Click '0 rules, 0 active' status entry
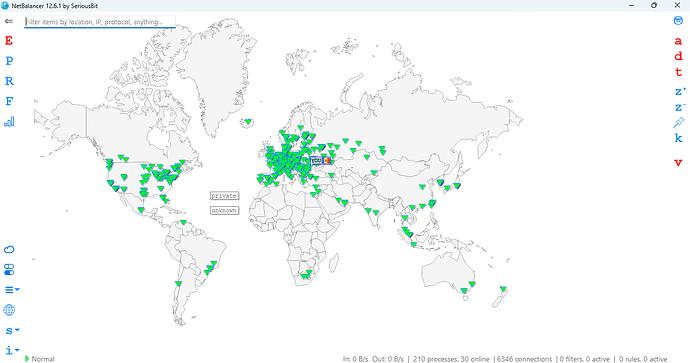 pyautogui.click(x=643, y=359)
